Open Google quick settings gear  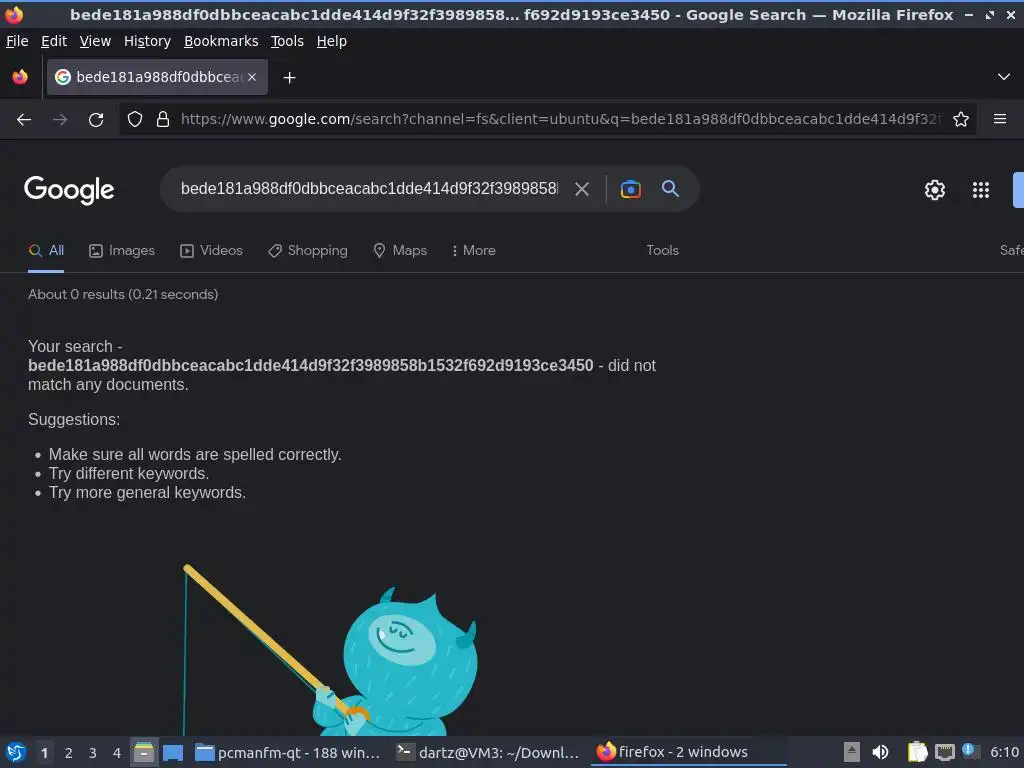click(935, 190)
